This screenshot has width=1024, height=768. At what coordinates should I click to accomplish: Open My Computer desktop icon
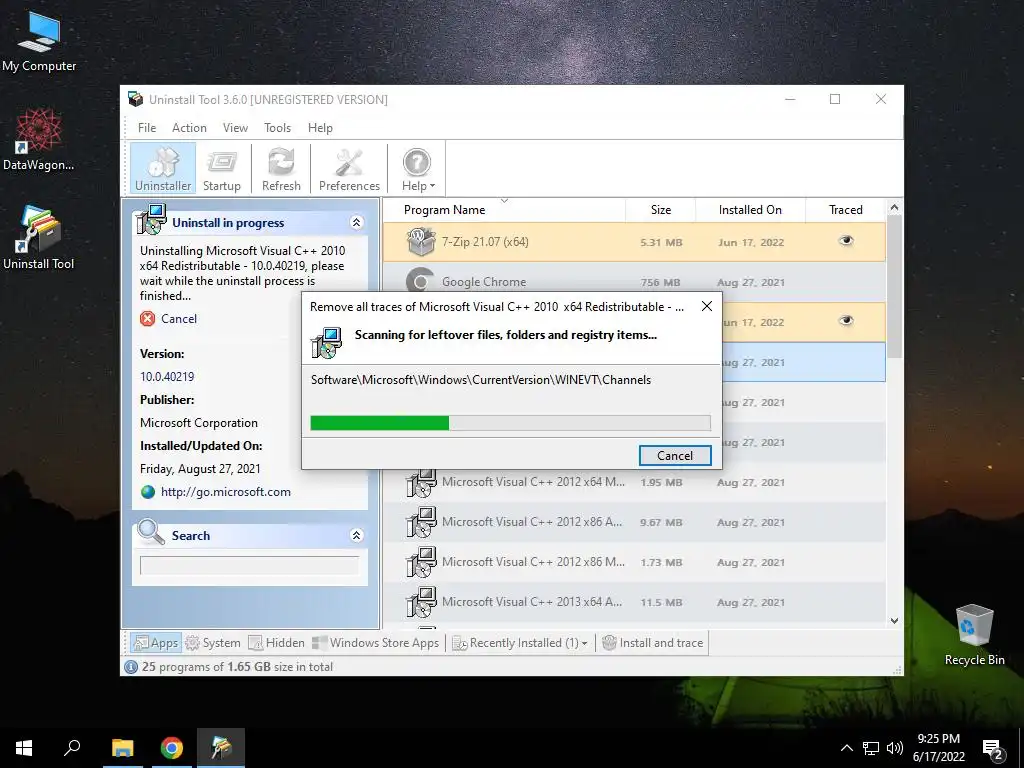pyautogui.click(x=39, y=42)
